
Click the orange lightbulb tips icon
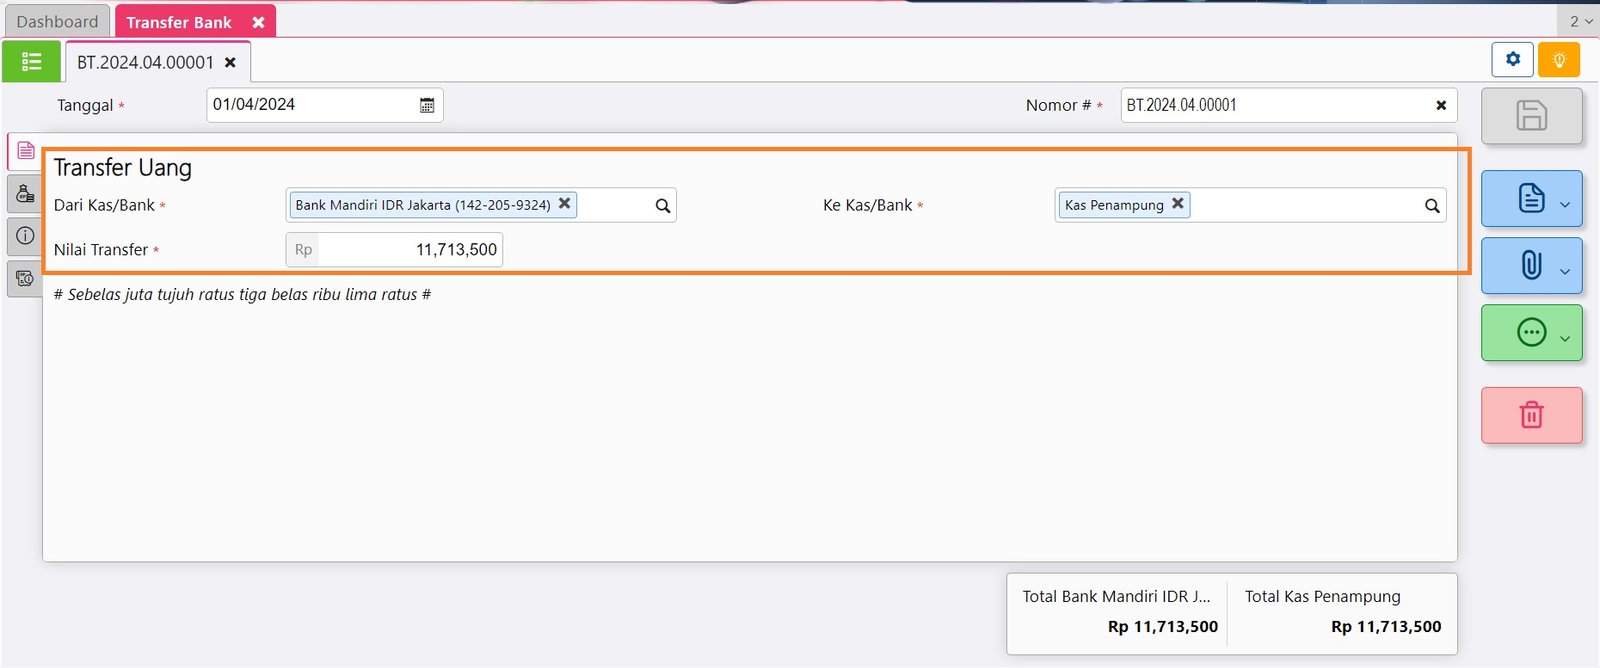(1558, 60)
